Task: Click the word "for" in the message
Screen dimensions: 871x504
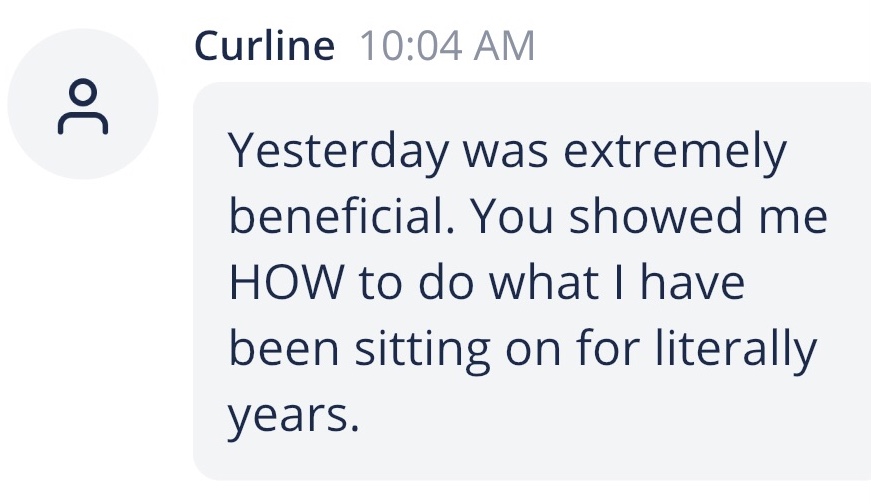Action: click(610, 349)
